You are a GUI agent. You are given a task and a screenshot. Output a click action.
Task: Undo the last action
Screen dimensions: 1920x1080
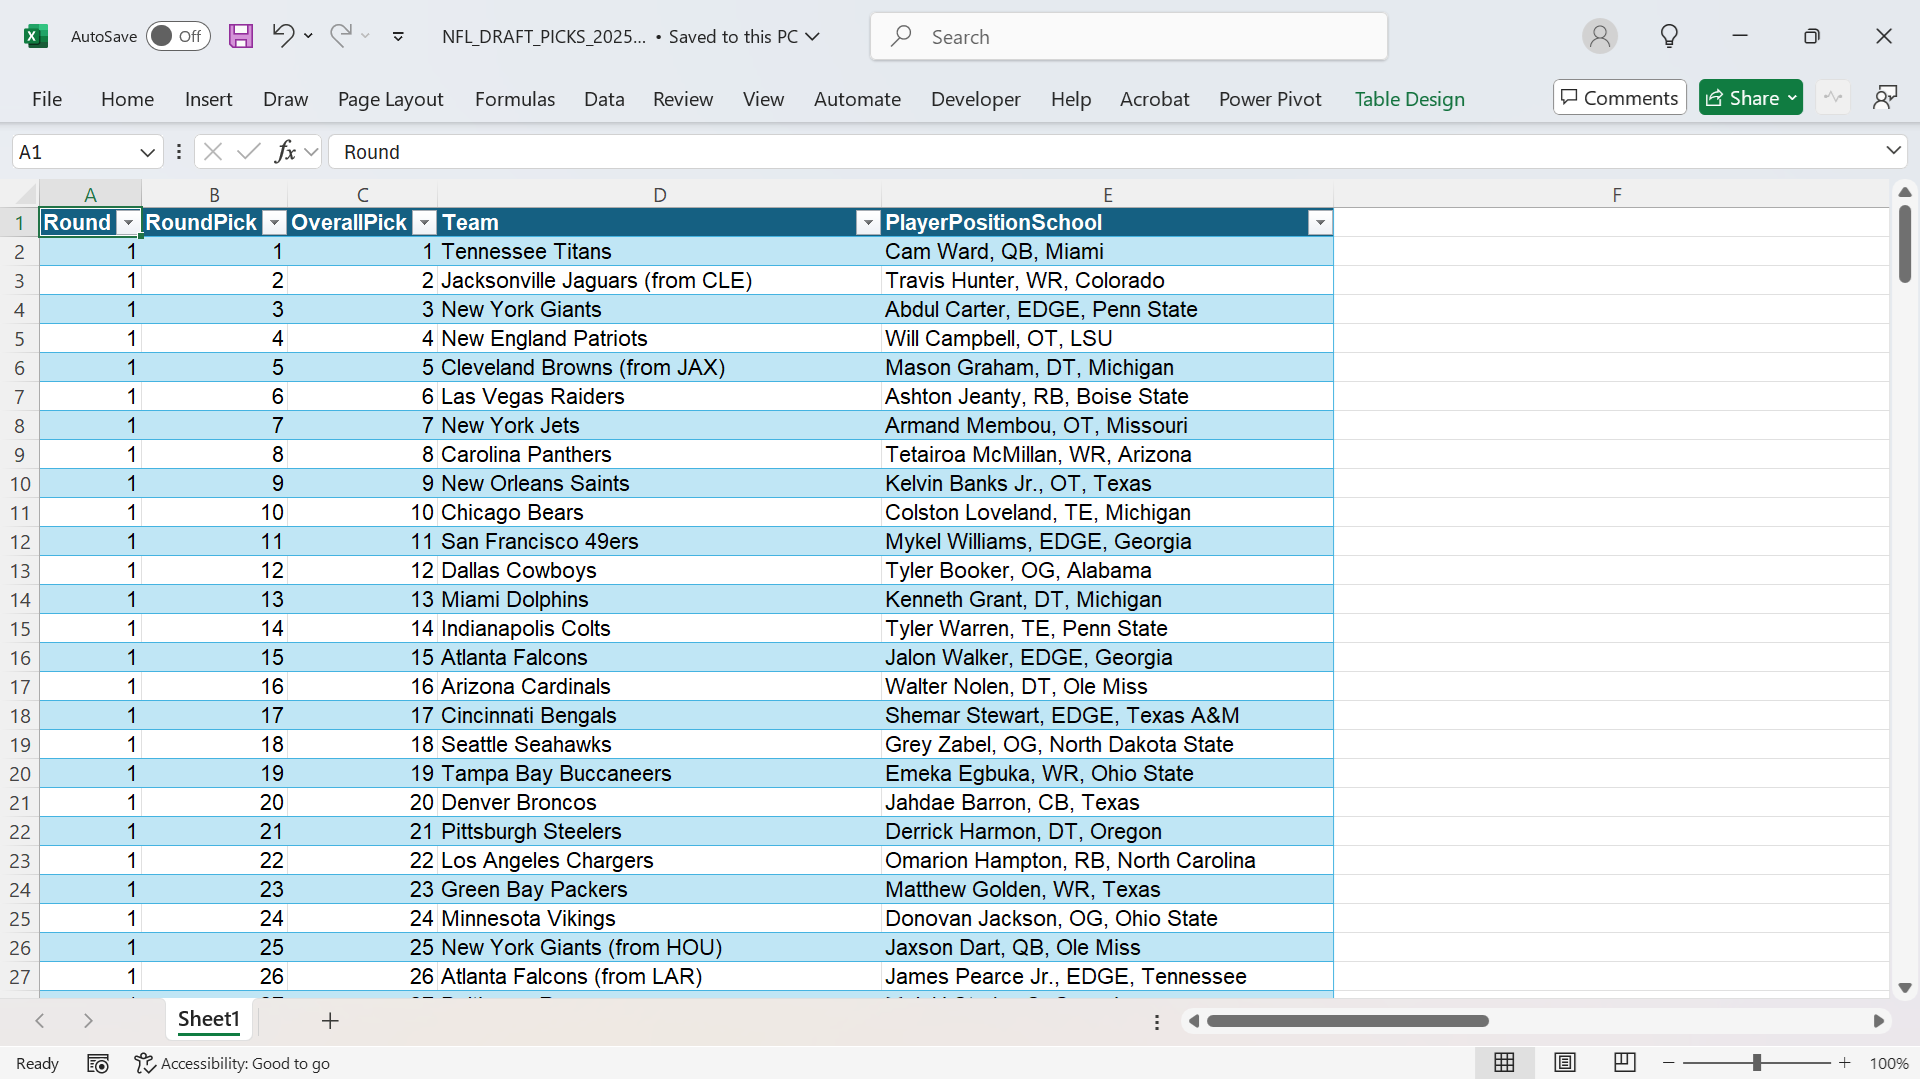tap(283, 36)
